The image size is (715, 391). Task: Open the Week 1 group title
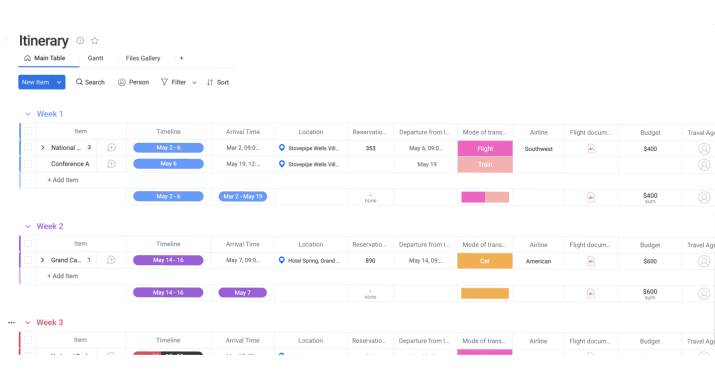(x=50, y=114)
